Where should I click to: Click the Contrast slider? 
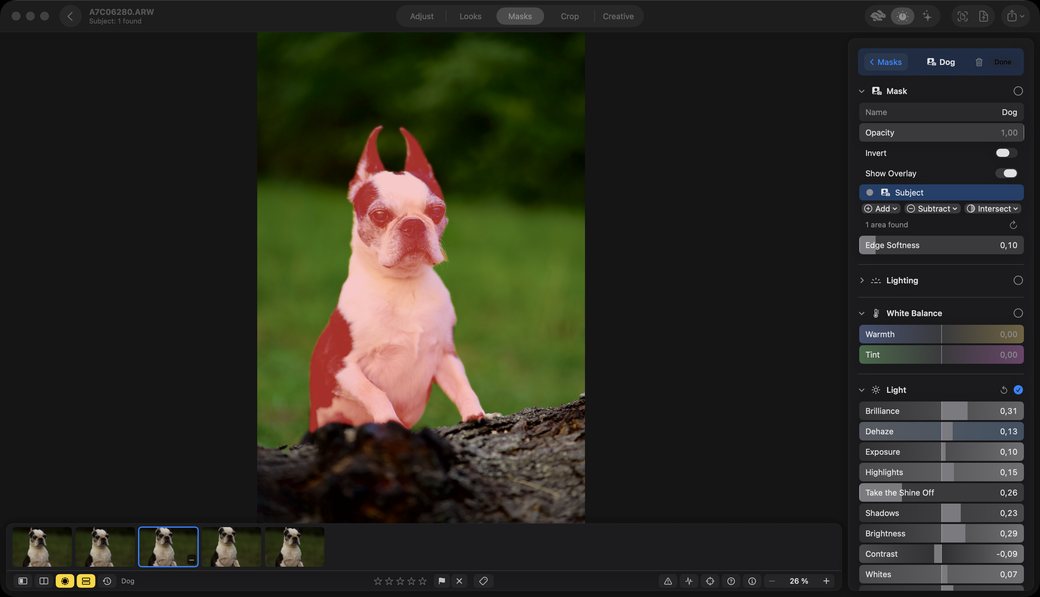point(941,554)
